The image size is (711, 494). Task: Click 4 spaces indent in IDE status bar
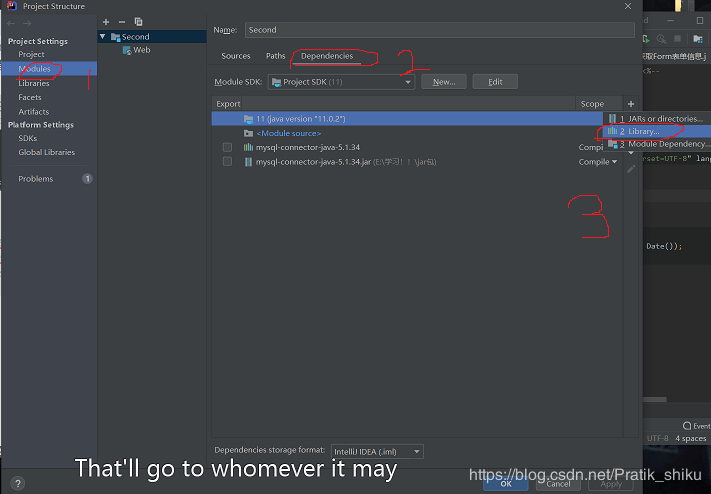[x=690, y=438]
